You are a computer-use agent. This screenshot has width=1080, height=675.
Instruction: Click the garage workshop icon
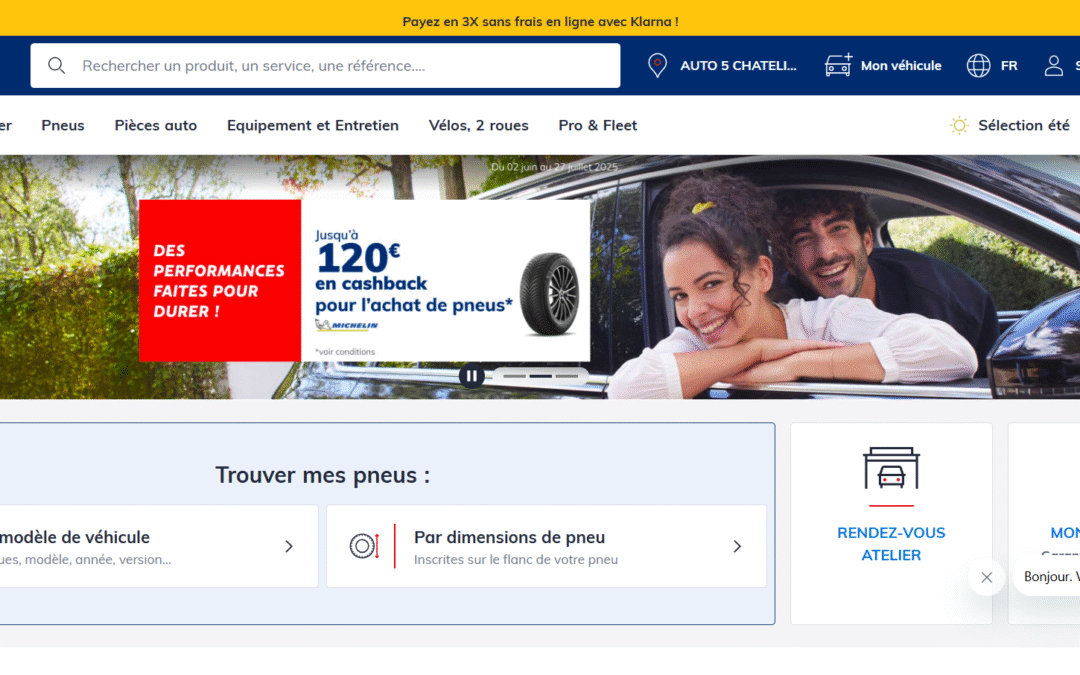pyautogui.click(x=891, y=468)
